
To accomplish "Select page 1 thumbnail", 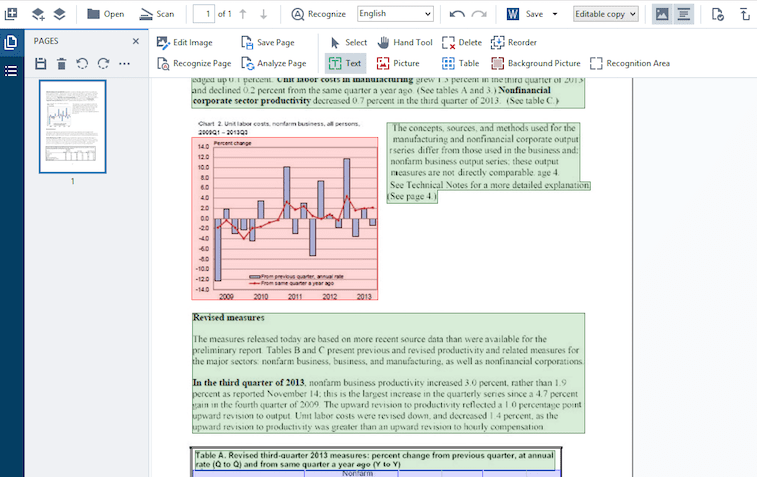I will tap(72, 126).
